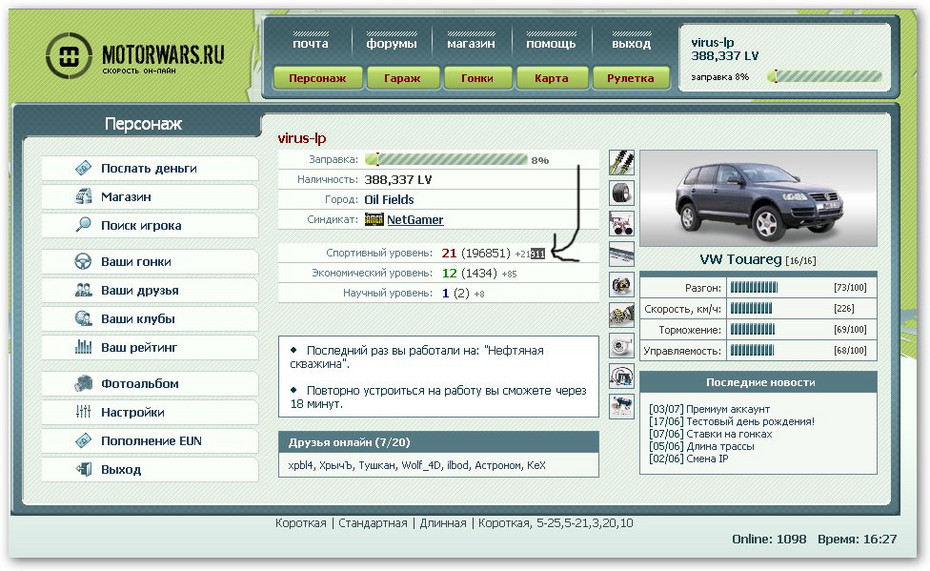Open the Пополнение EUN sidebar link

point(149,441)
